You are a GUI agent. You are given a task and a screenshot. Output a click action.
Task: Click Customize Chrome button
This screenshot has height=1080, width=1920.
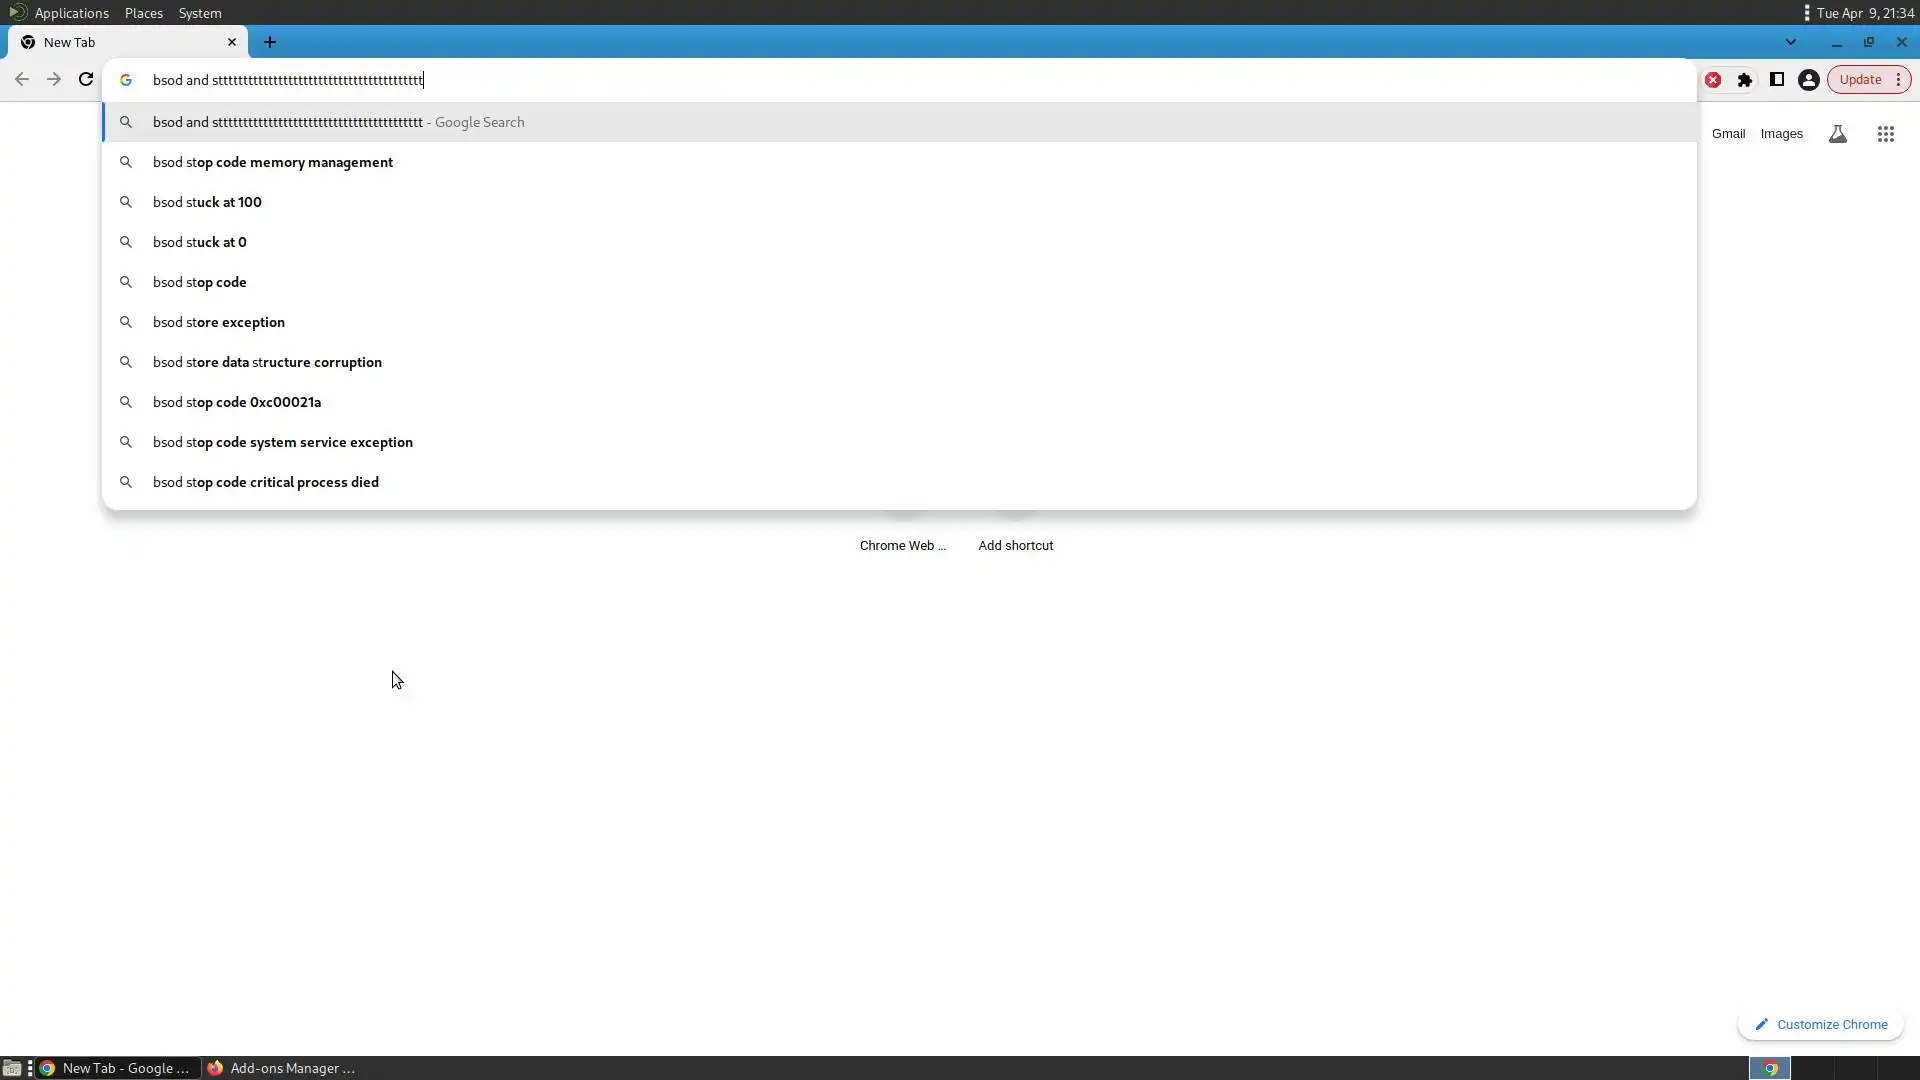point(1821,1025)
